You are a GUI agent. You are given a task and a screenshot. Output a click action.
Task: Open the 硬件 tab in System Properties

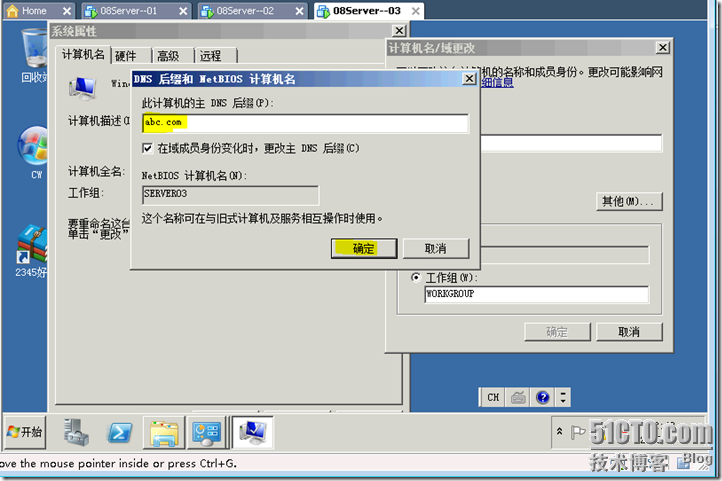click(x=126, y=56)
